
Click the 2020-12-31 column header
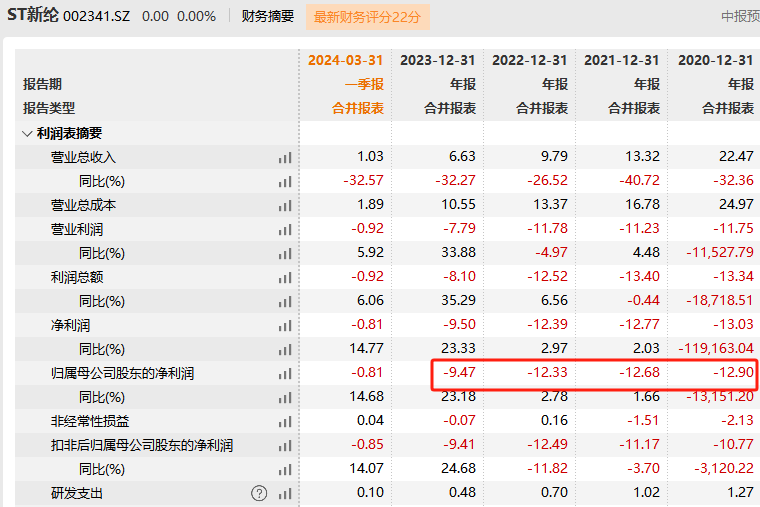(x=715, y=60)
